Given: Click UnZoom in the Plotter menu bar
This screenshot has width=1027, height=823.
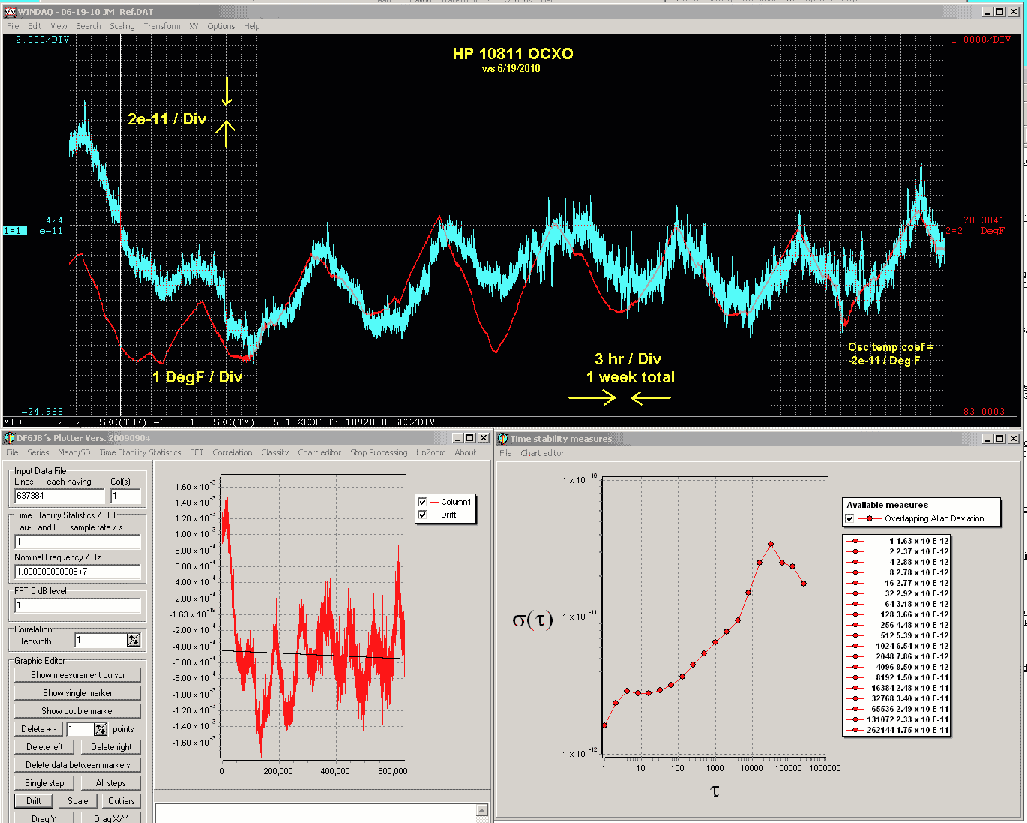Looking at the screenshot, I should coord(430,452).
